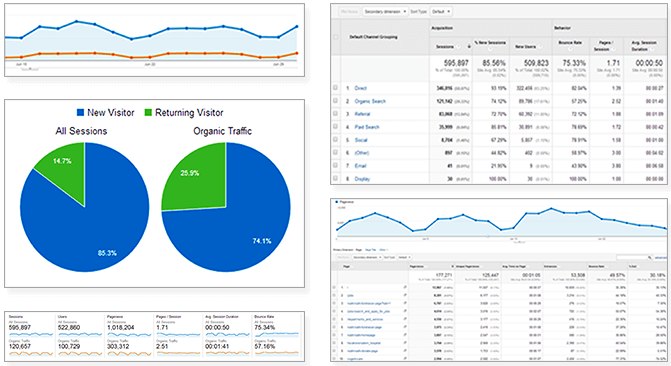Open the Paid Search channel link
Image resolution: width=671 pixels, height=366 pixels.
click(x=367, y=127)
